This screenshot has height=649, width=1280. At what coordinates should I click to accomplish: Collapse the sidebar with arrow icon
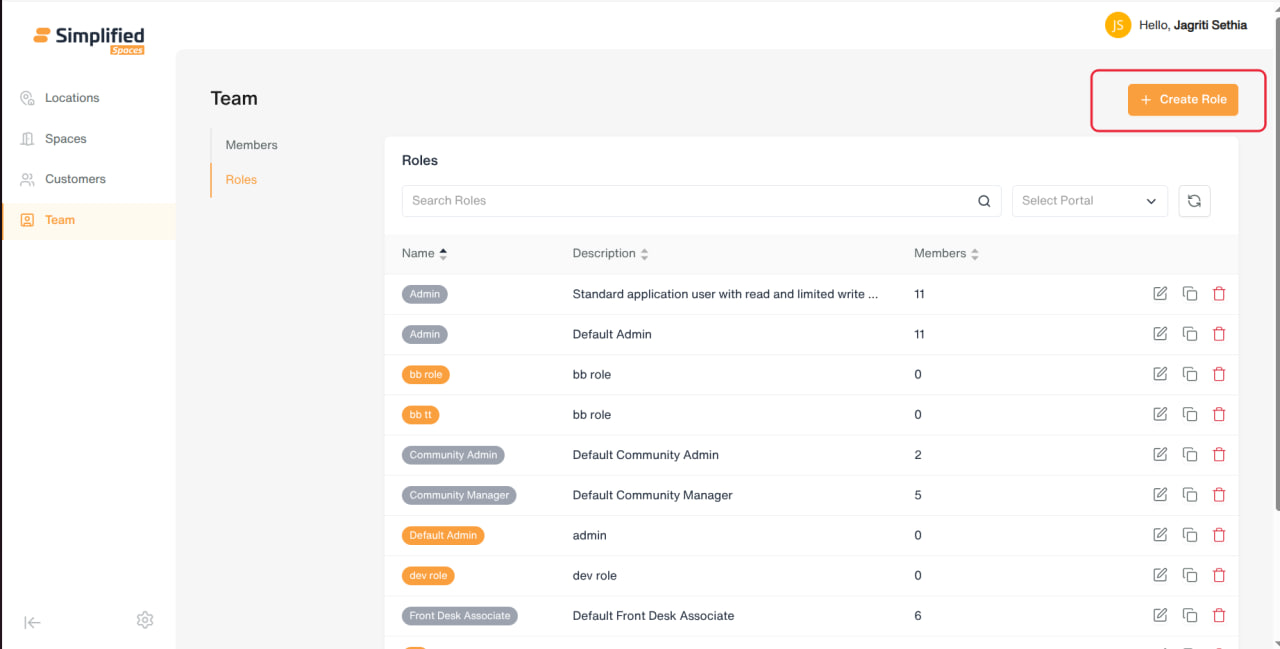tap(33, 622)
